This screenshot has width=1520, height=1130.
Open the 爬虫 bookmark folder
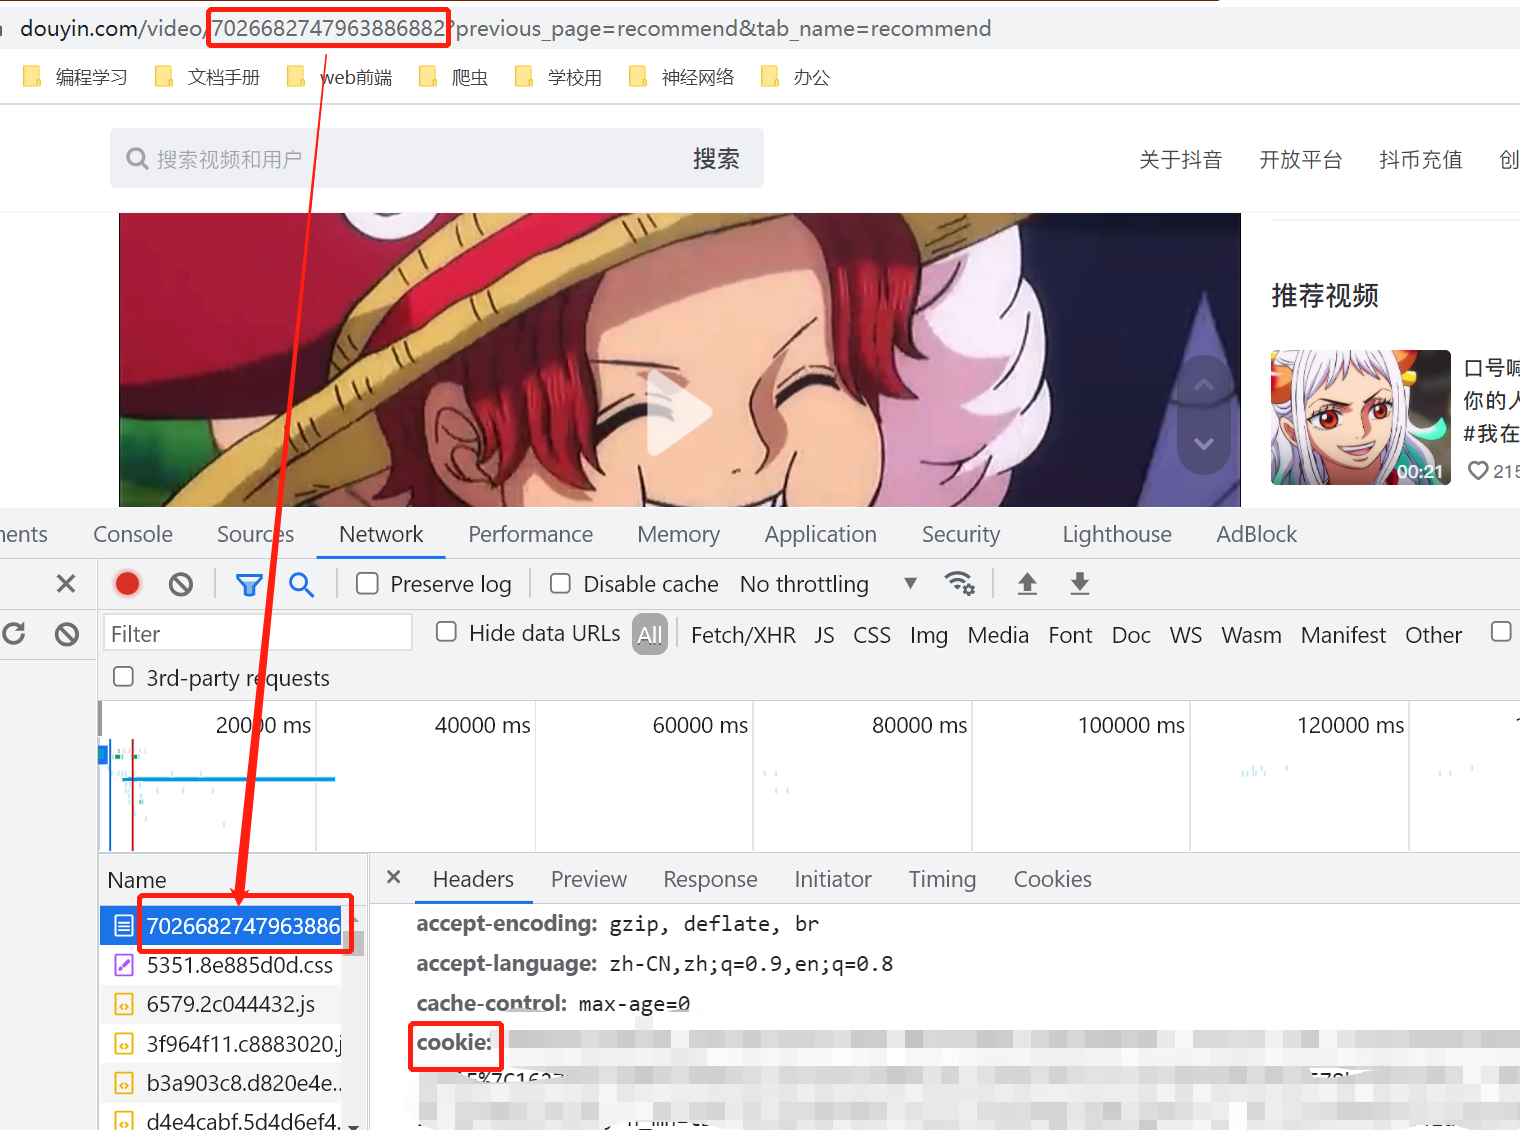pyautogui.click(x=453, y=77)
